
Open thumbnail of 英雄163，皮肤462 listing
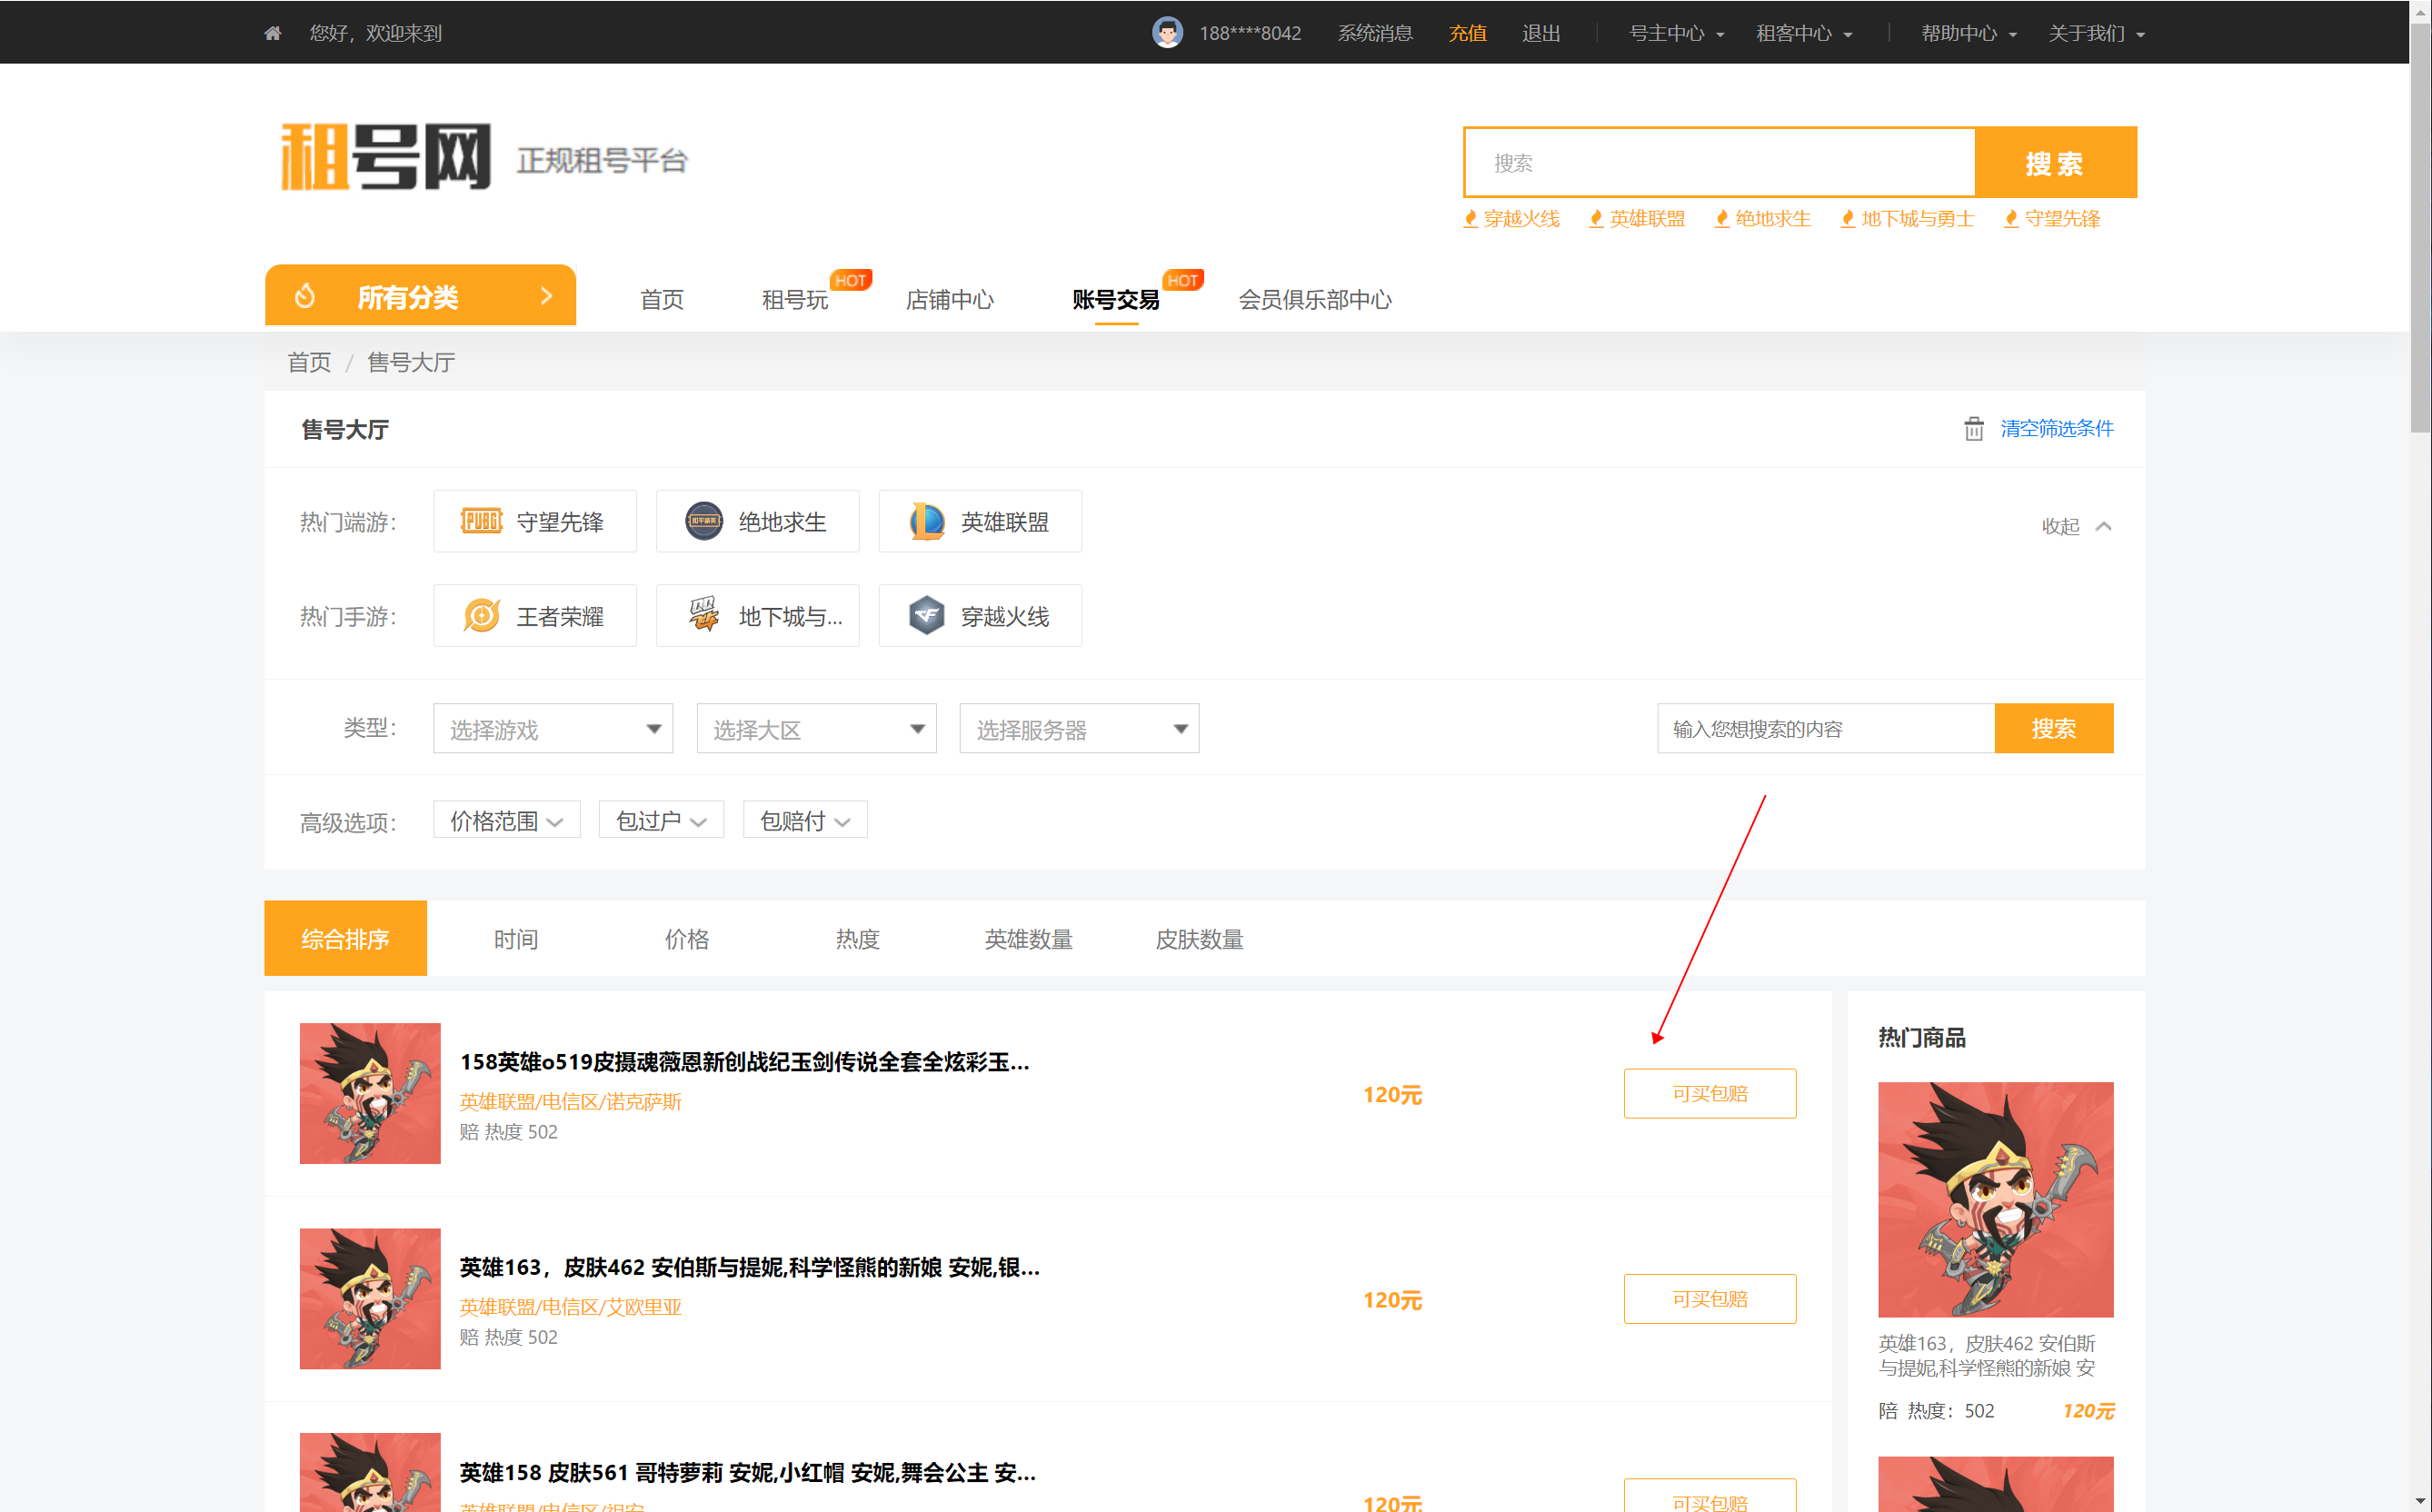point(370,1298)
